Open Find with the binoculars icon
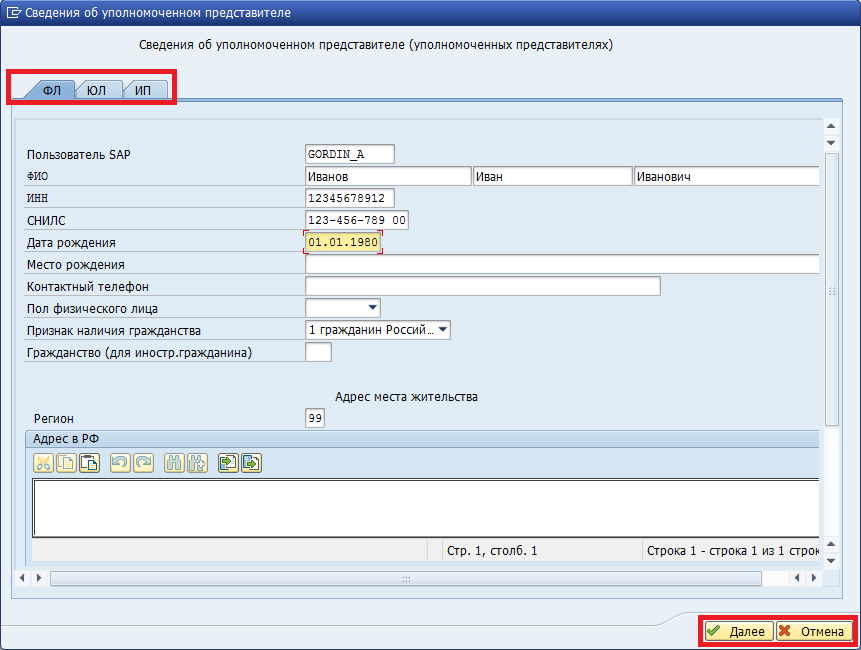This screenshot has height=650, width=861. pyautogui.click(x=174, y=462)
